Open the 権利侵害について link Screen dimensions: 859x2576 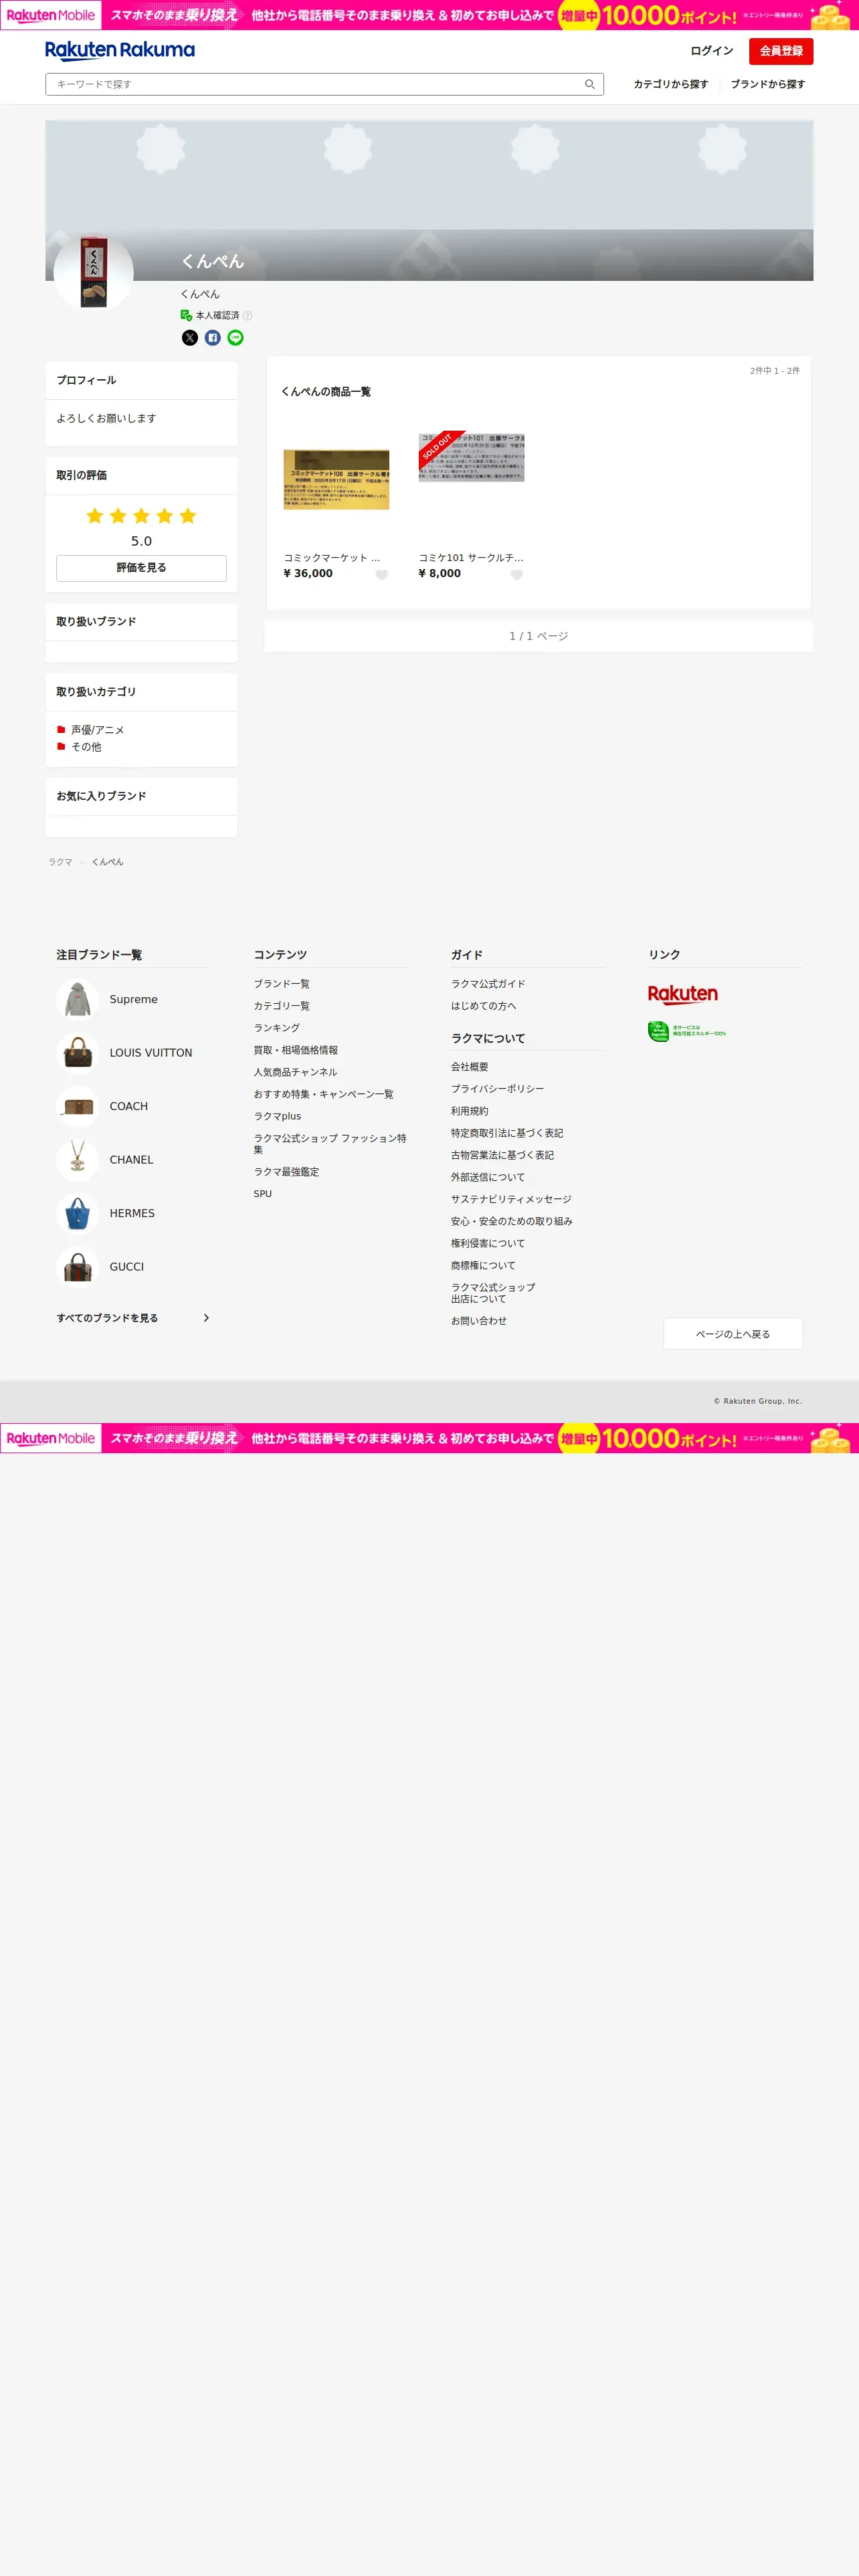point(488,1243)
